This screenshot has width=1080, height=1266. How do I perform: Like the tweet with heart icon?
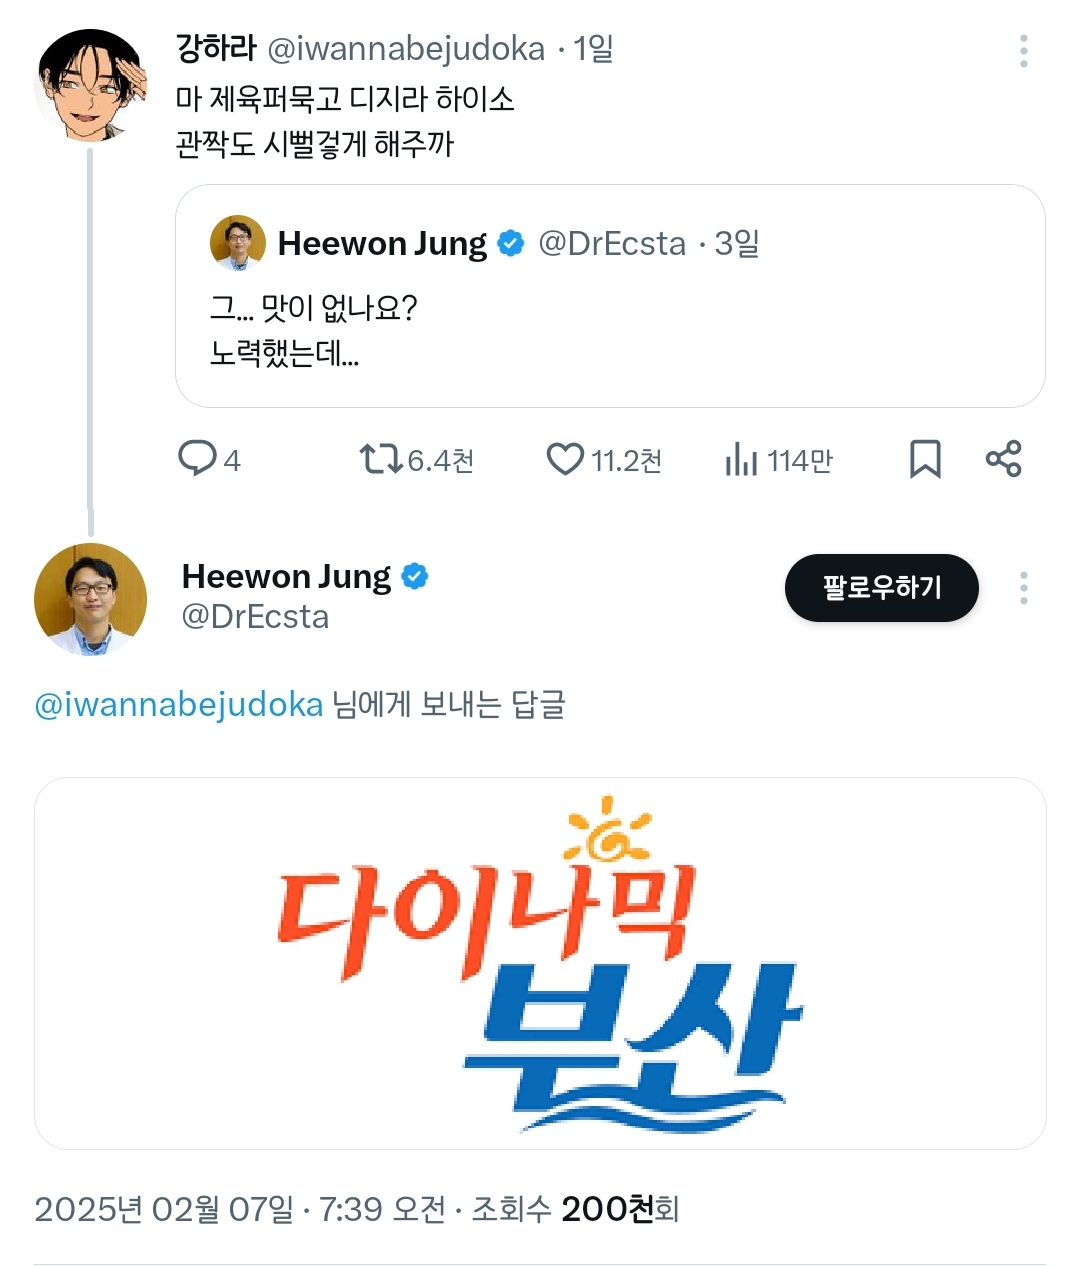click(x=565, y=459)
